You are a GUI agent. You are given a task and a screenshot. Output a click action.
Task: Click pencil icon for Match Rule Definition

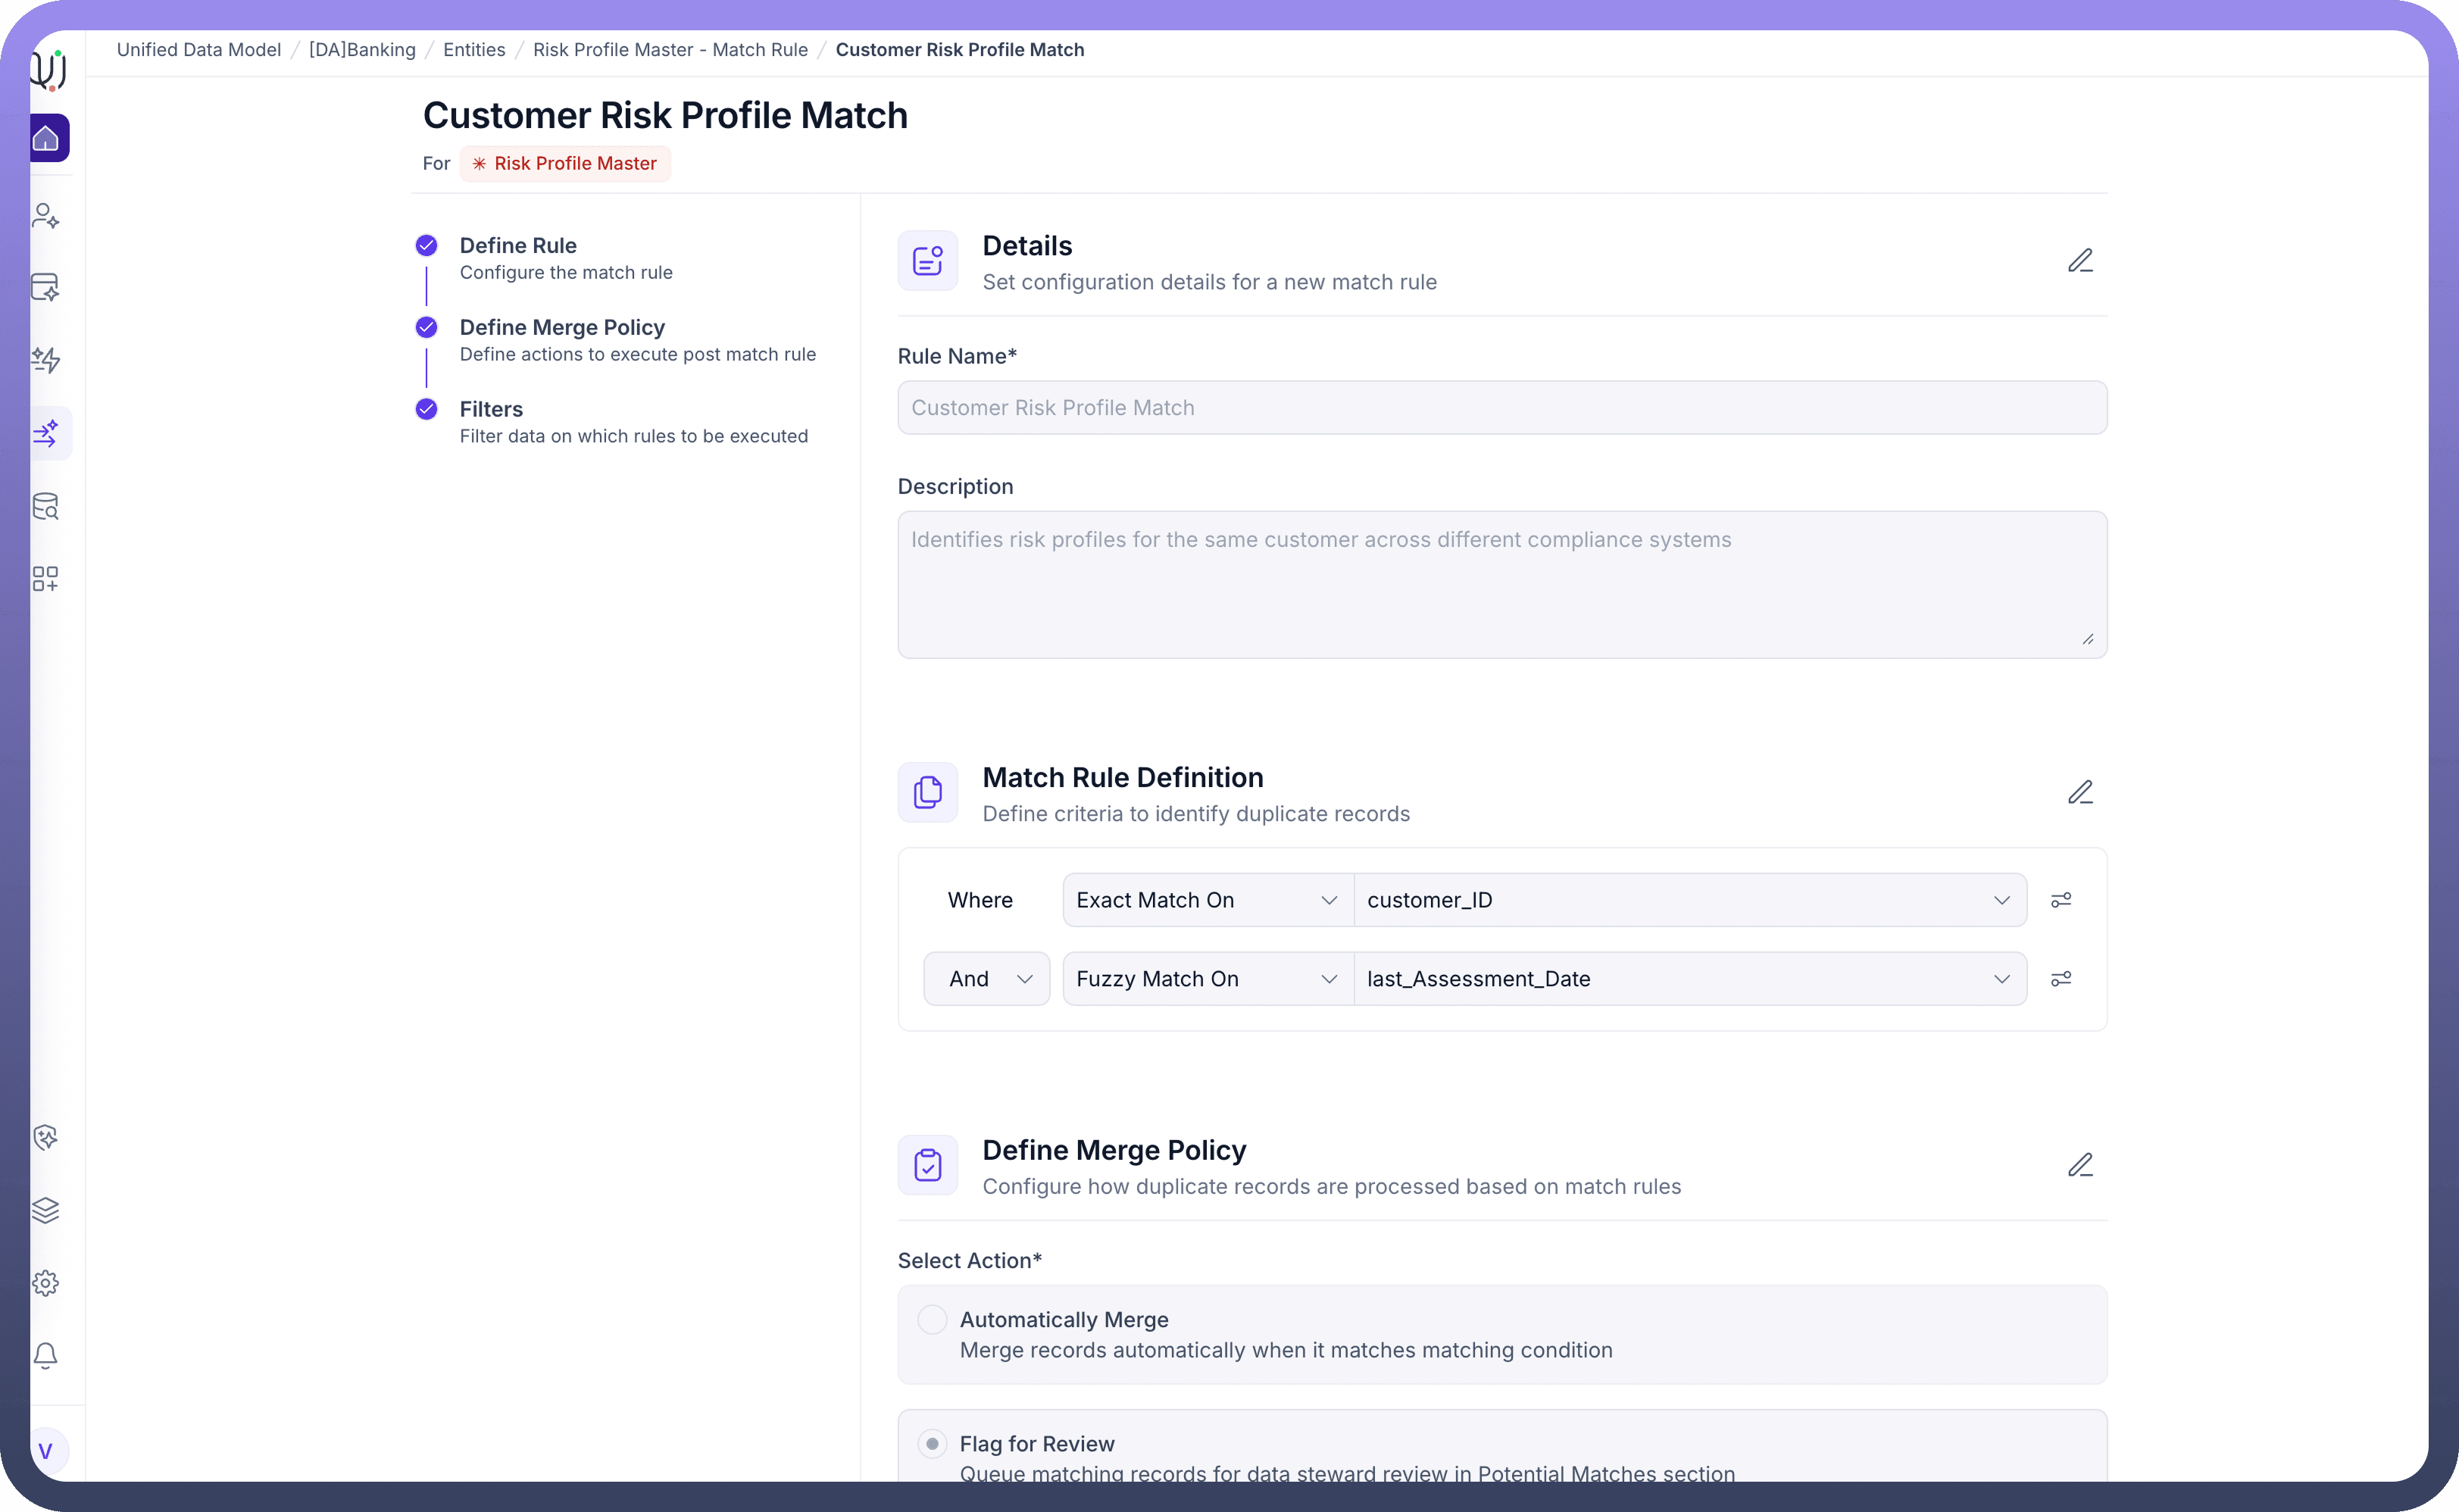click(x=2080, y=793)
